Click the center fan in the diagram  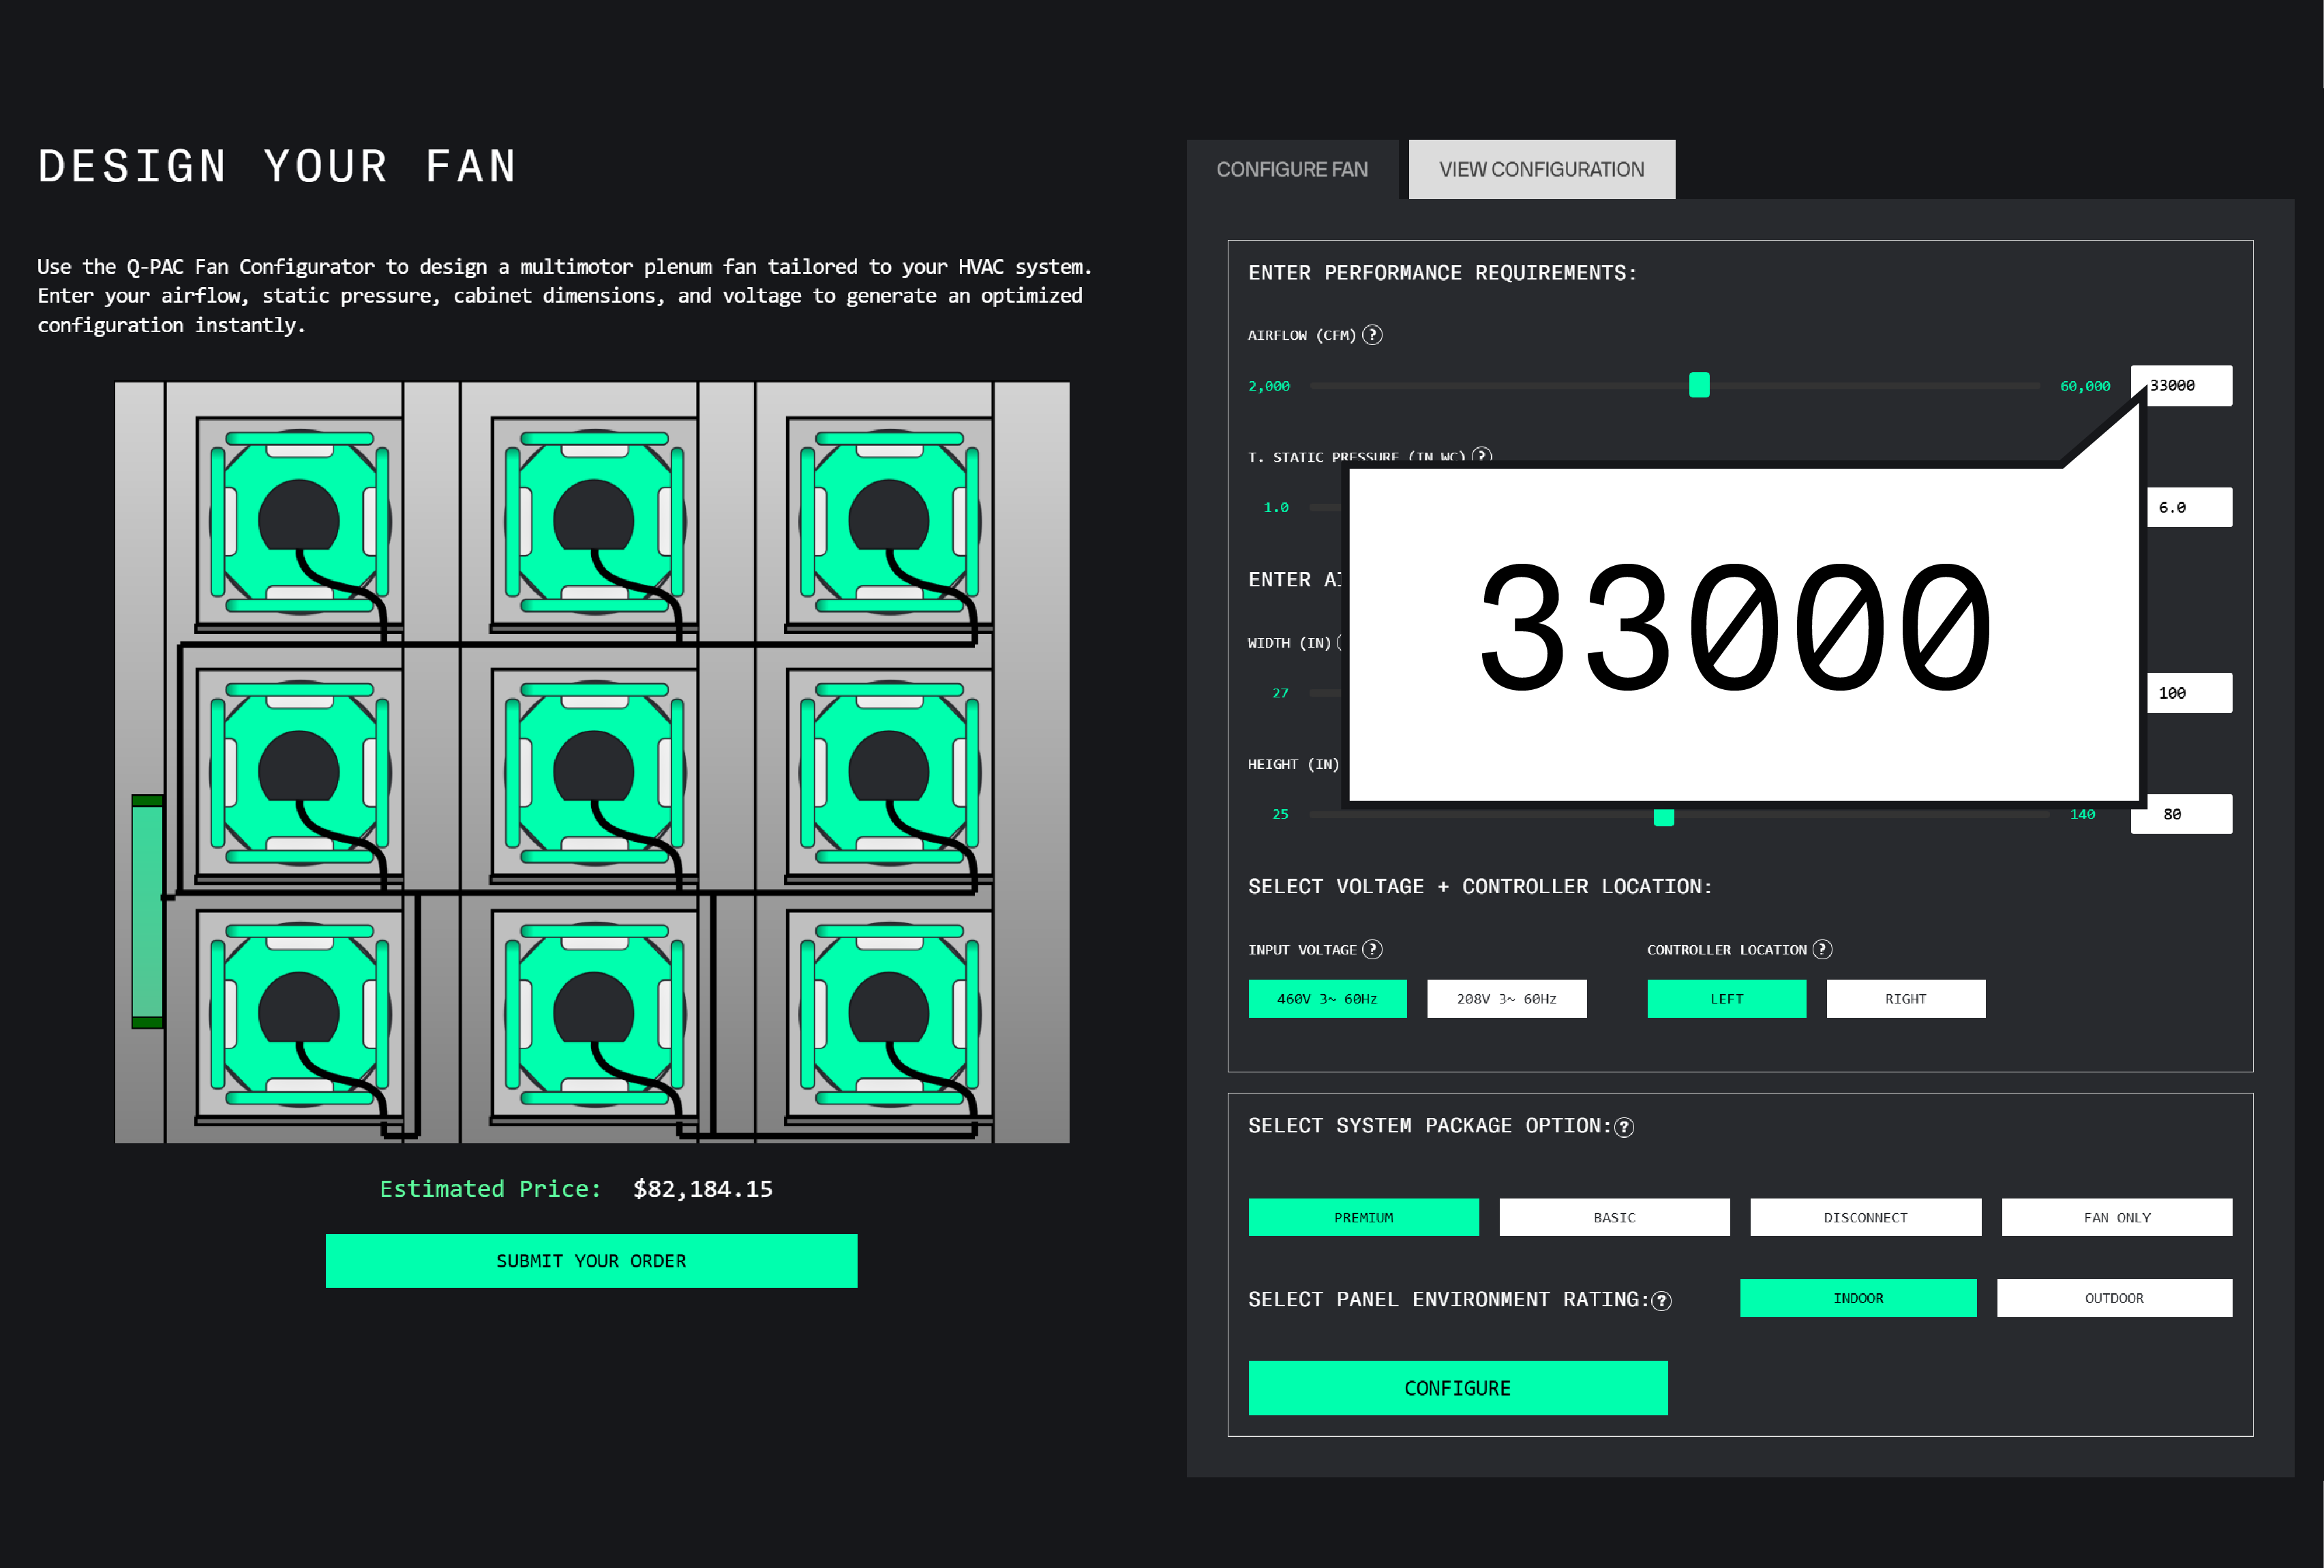point(593,771)
